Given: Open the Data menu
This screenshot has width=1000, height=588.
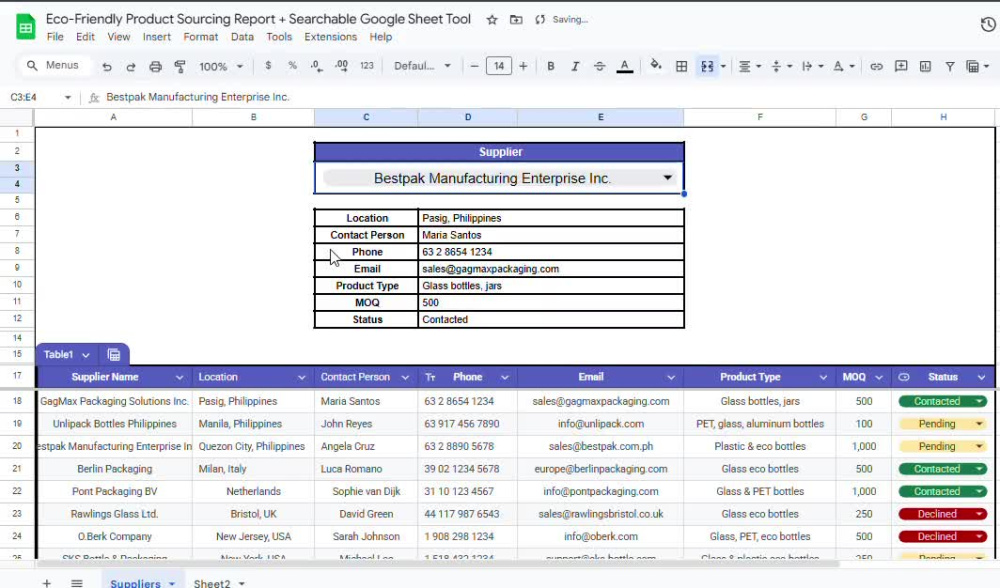Looking at the screenshot, I should click(x=242, y=37).
